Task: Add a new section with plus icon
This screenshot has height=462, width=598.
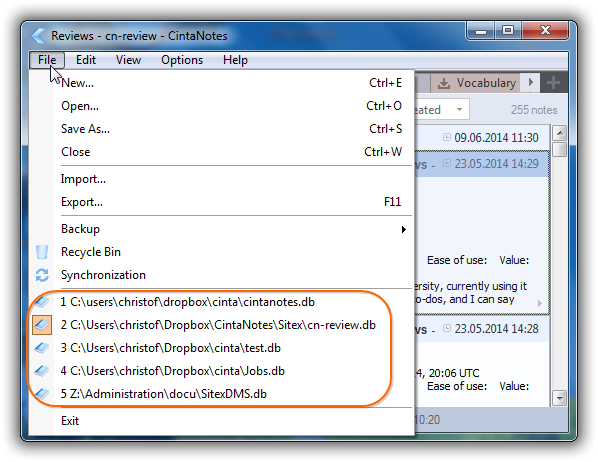Action: (x=553, y=82)
